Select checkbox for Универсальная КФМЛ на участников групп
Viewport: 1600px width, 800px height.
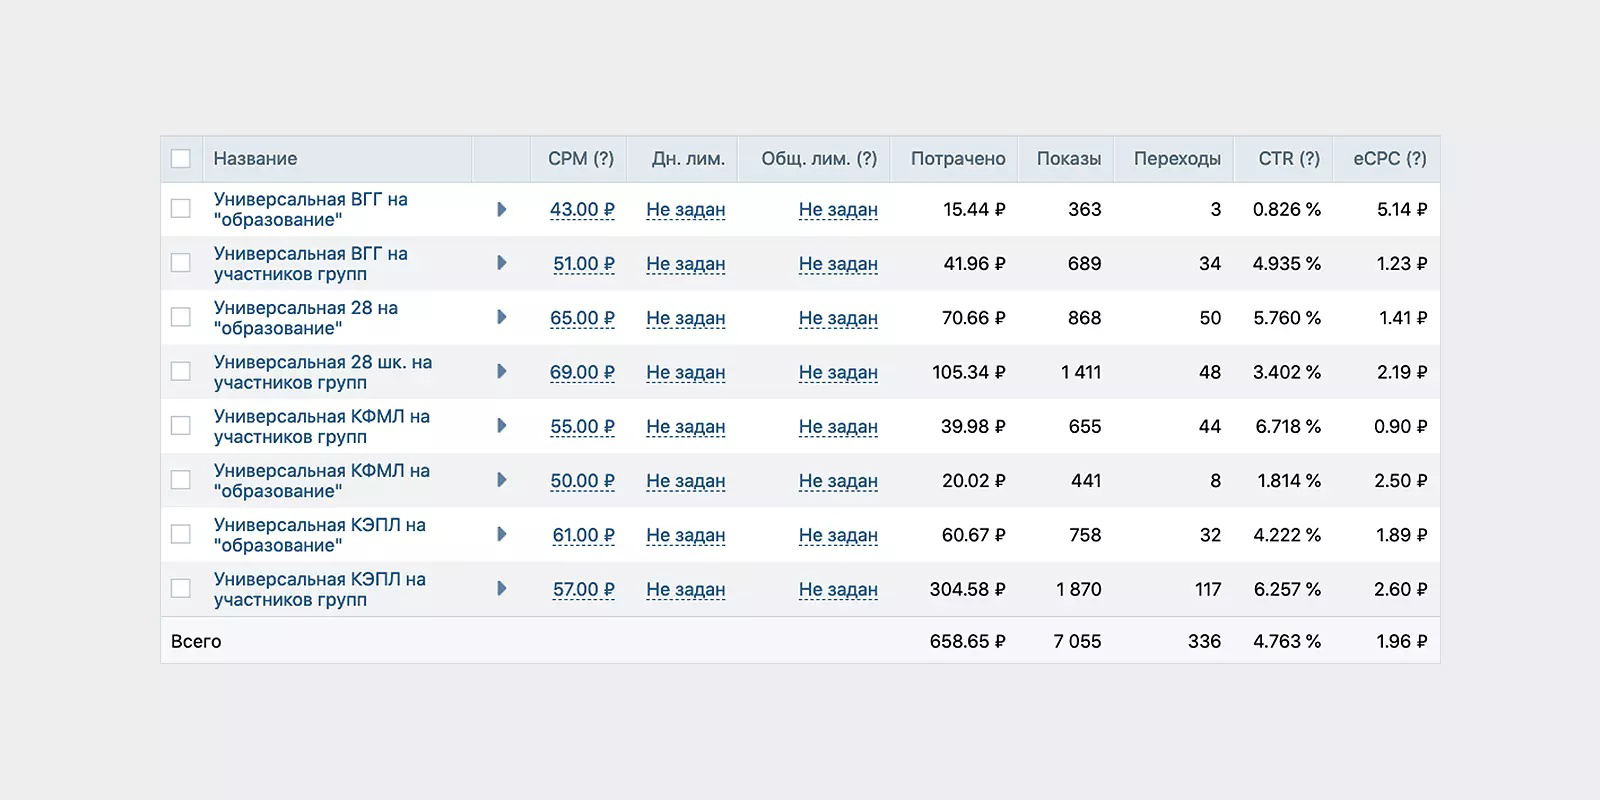point(181,425)
